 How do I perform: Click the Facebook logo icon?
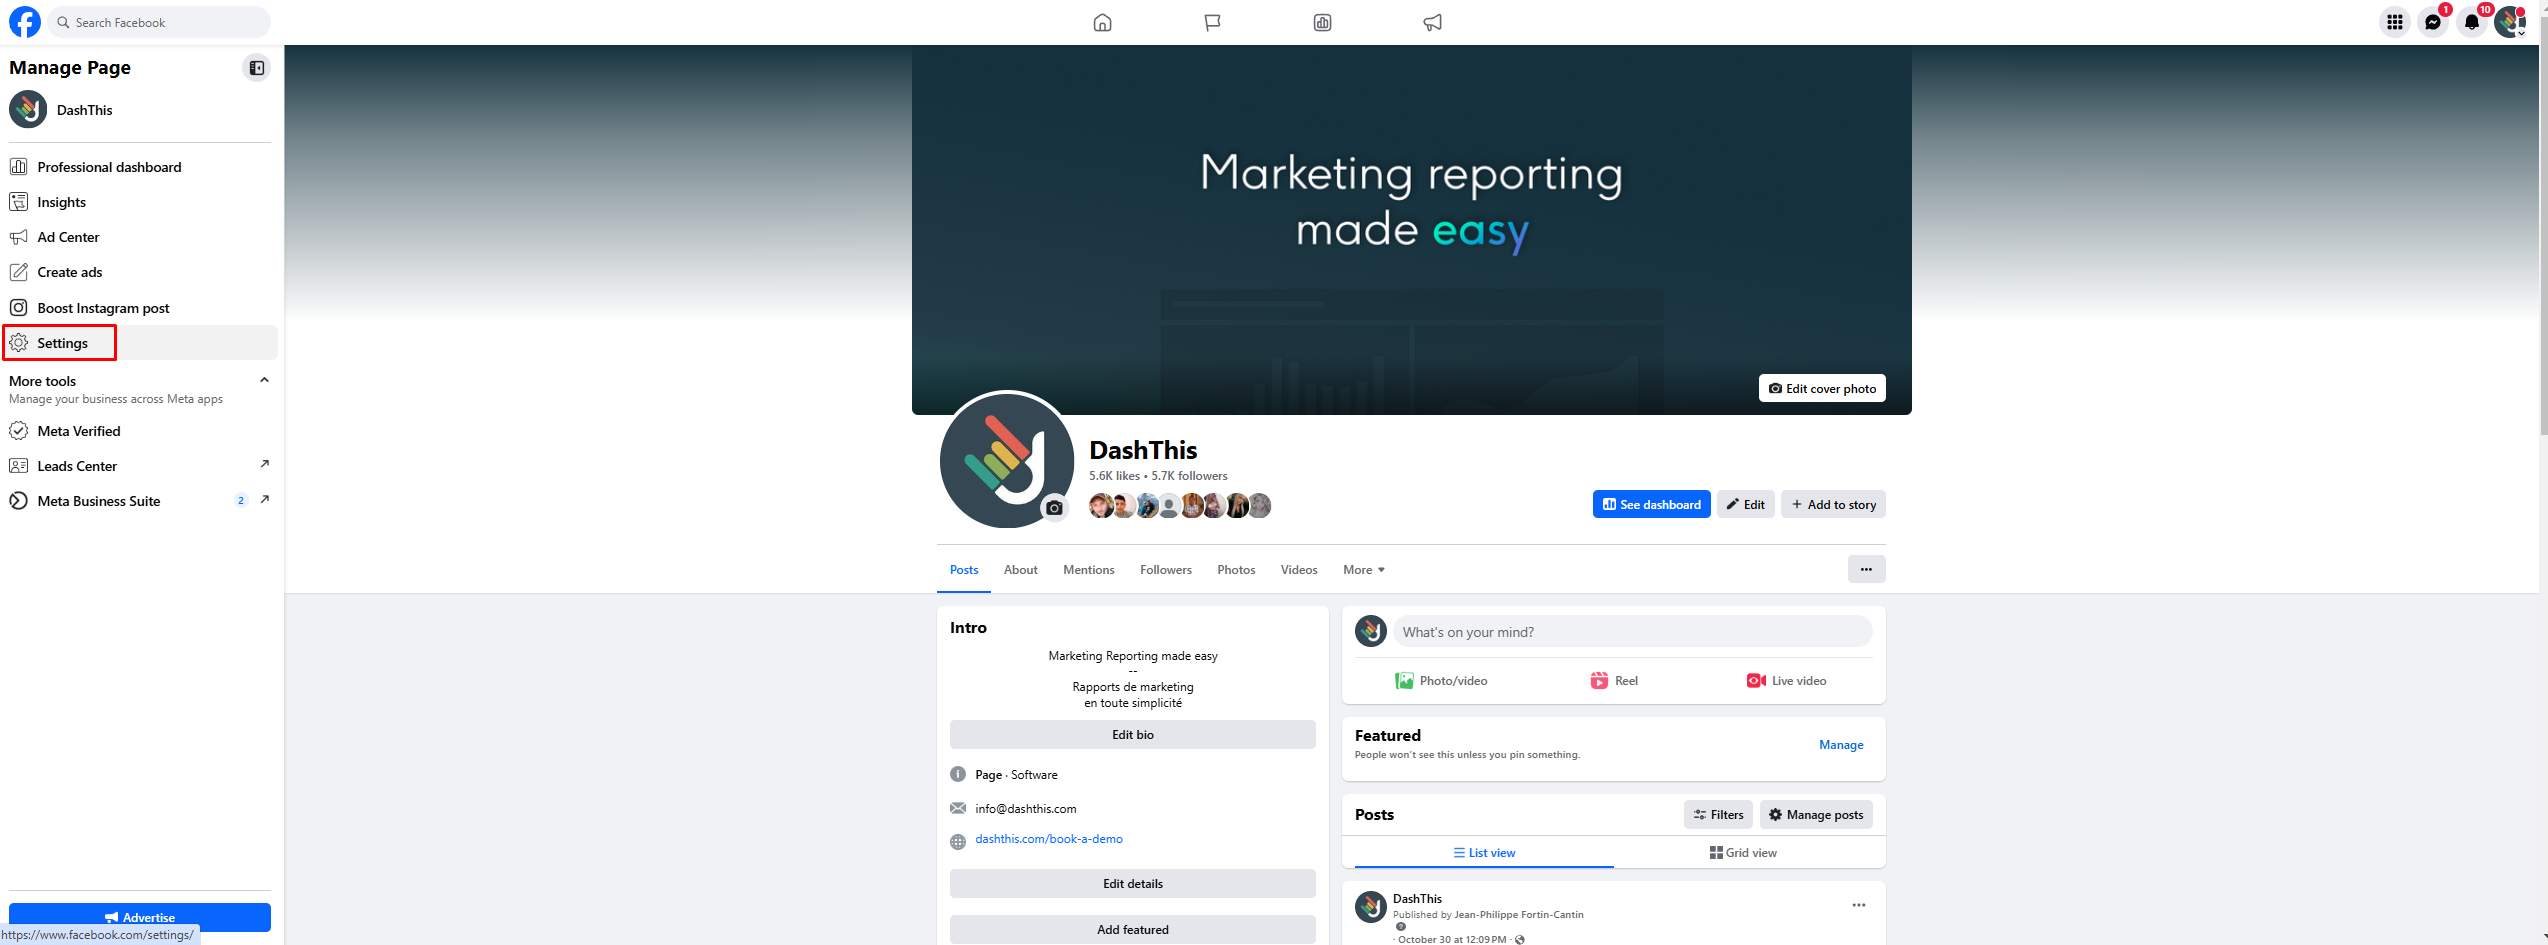[25, 22]
